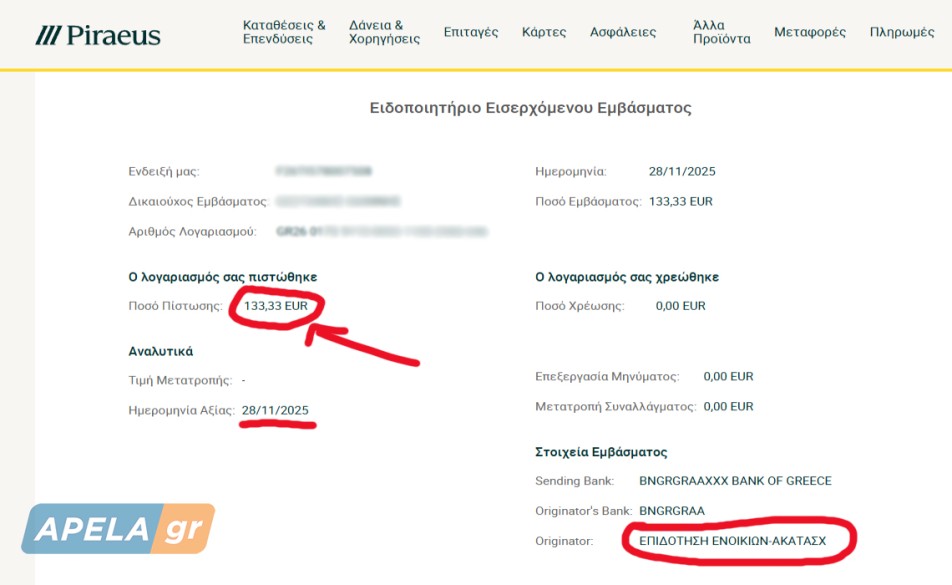This screenshot has width=952, height=585.
Task: Click the Ποσό Εμβάσματος amount 133,33 EUR
Action: point(681,201)
